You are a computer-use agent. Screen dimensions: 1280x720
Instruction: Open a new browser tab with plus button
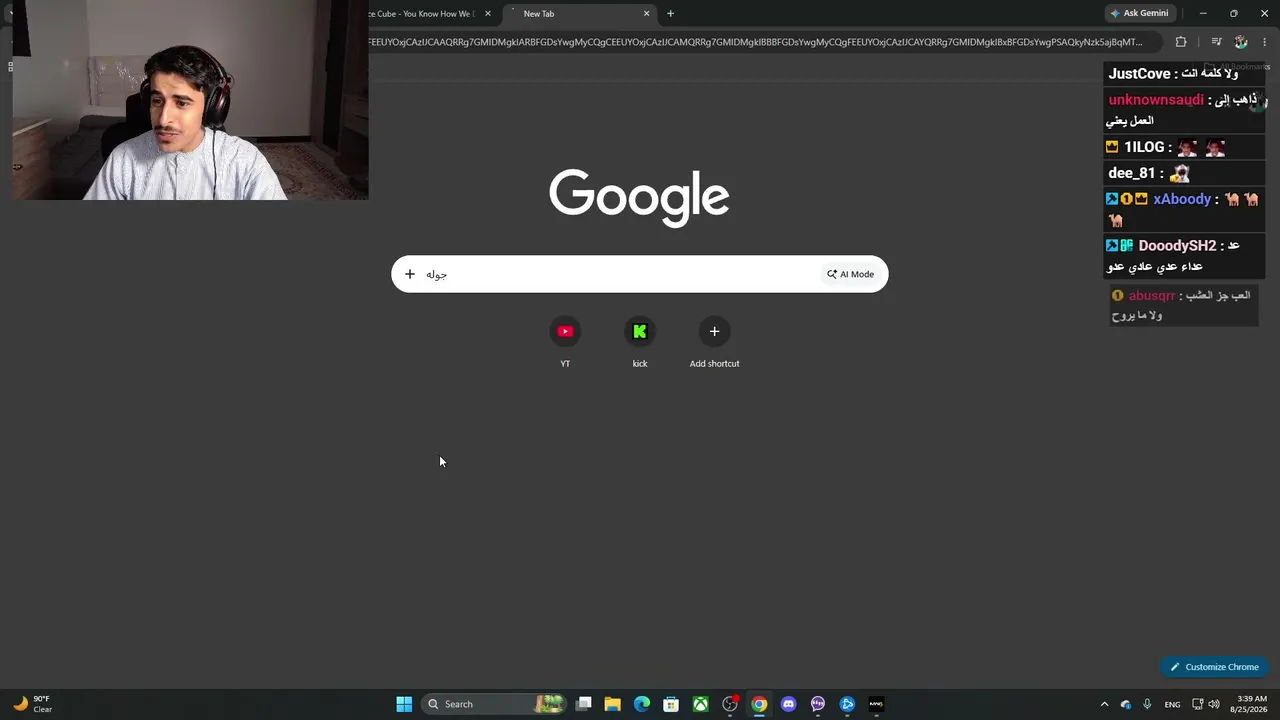pos(670,14)
